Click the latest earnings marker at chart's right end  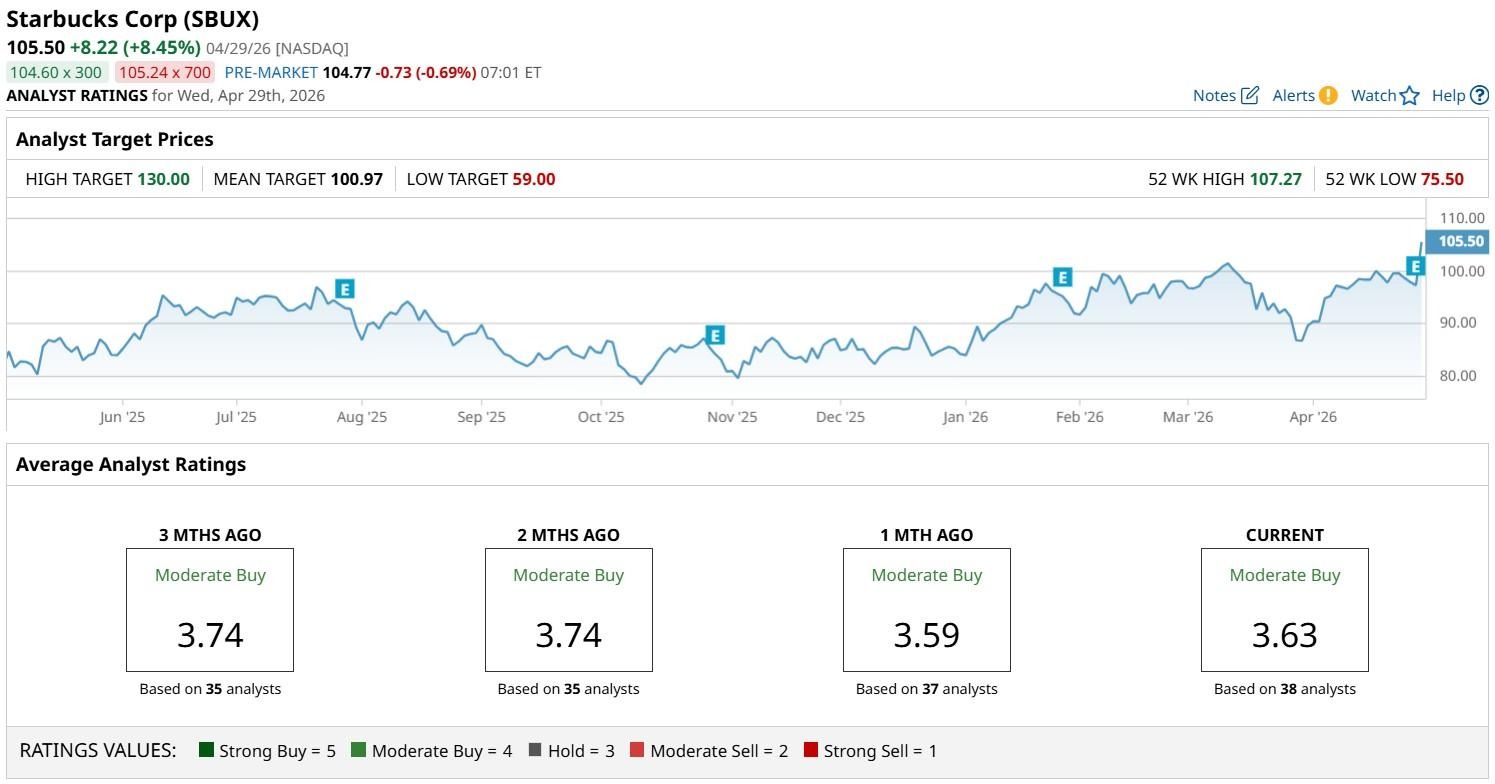coord(1415,266)
